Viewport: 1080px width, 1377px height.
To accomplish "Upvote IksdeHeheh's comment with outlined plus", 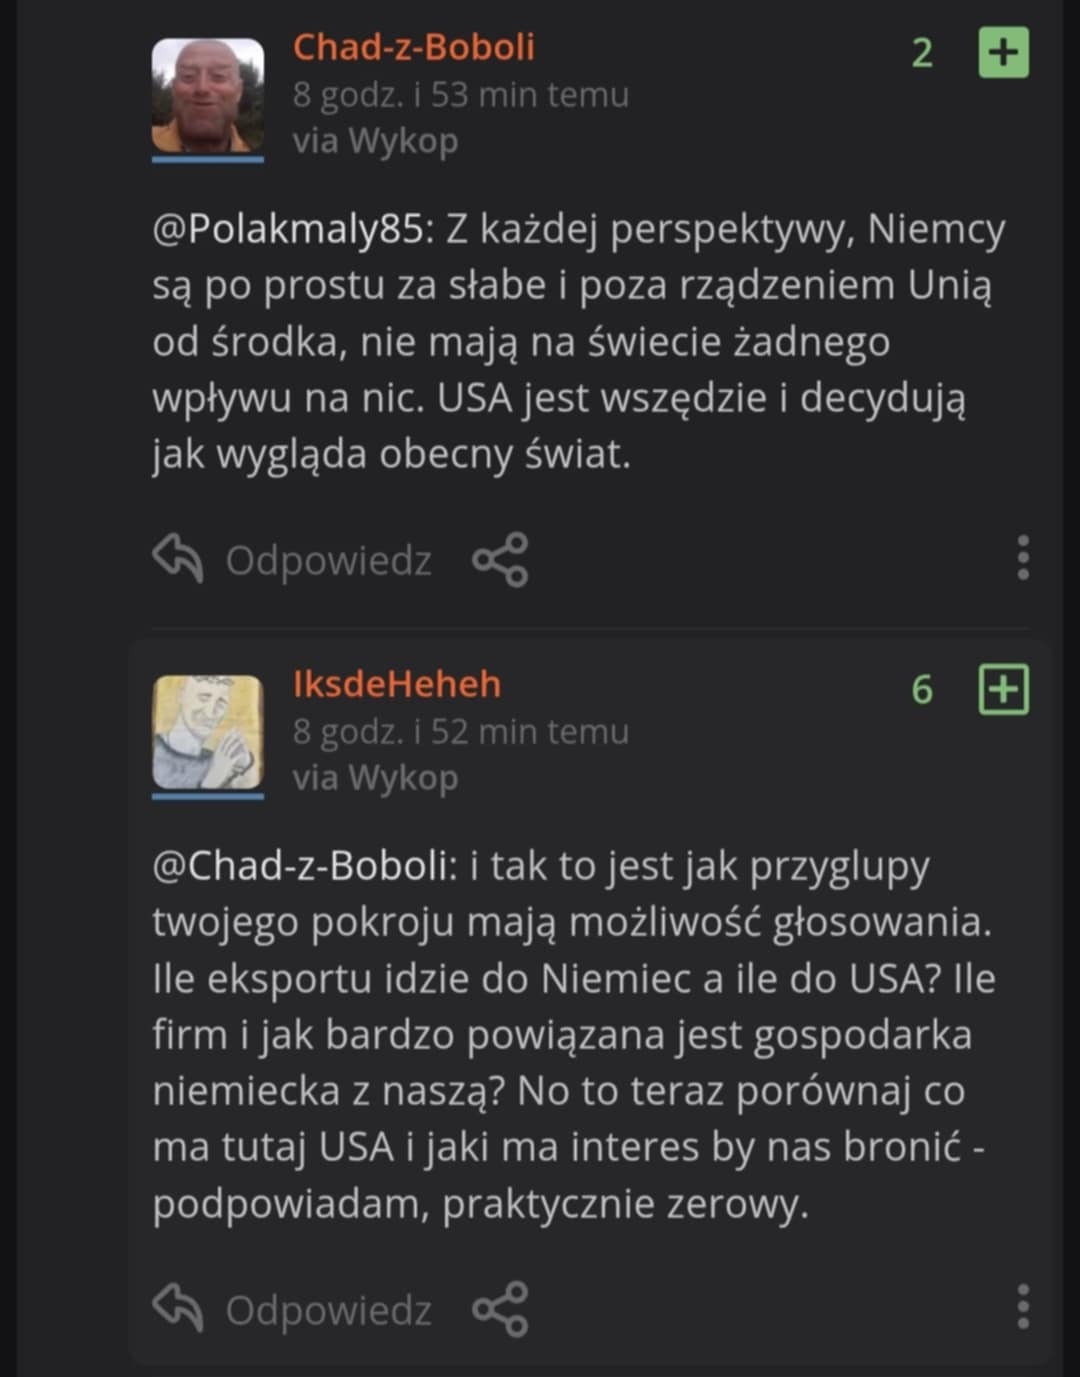I will pos(1003,690).
